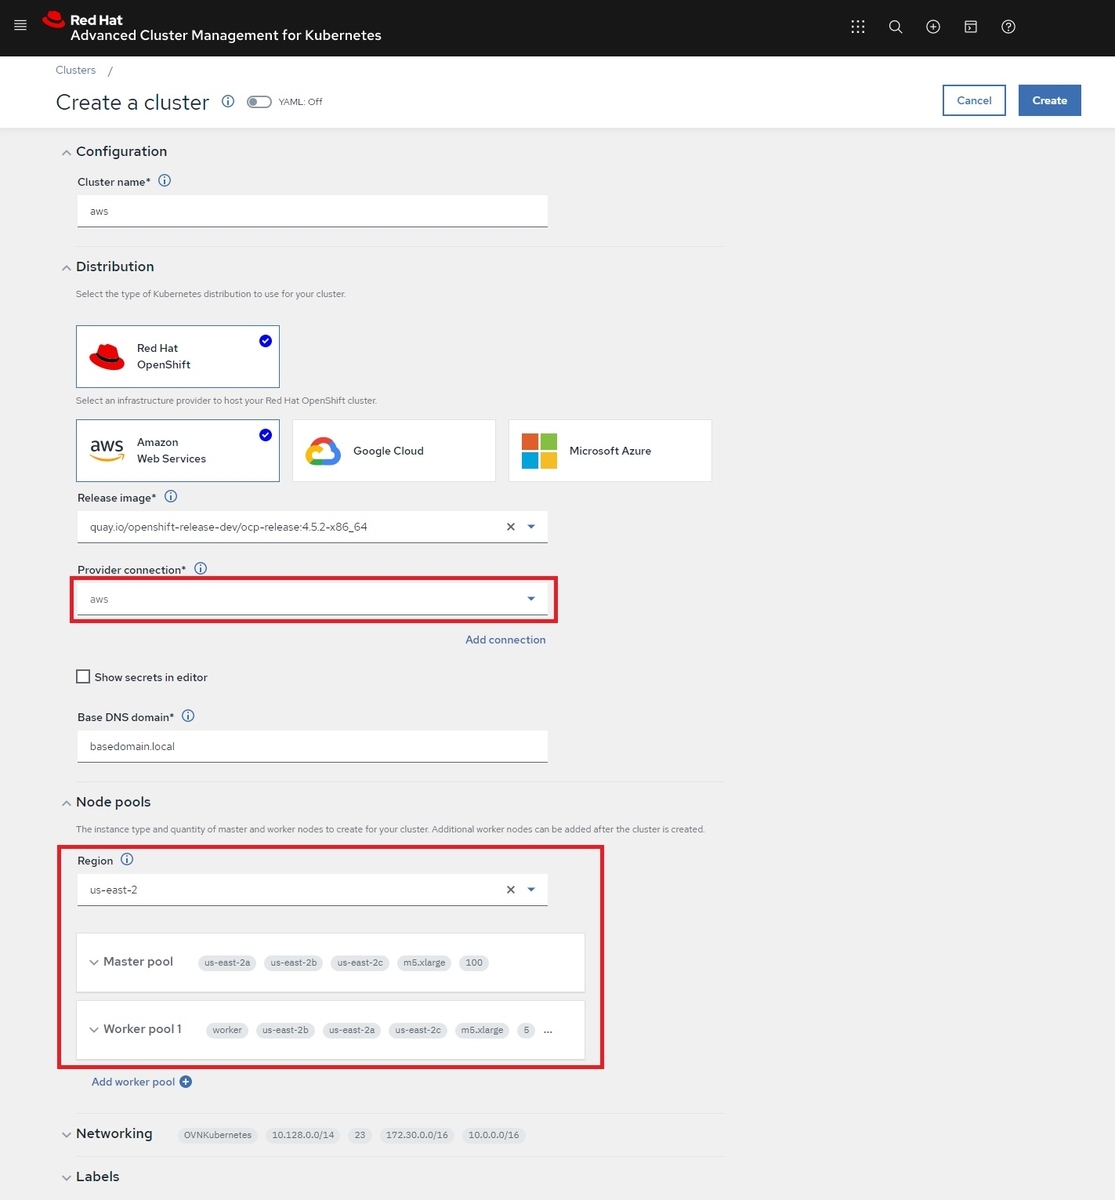Image resolution: width=1115 pixels, height=1200 pixels.
Task: Select Red Hat OpenShift distribution card
Action: tap(178, 356)
